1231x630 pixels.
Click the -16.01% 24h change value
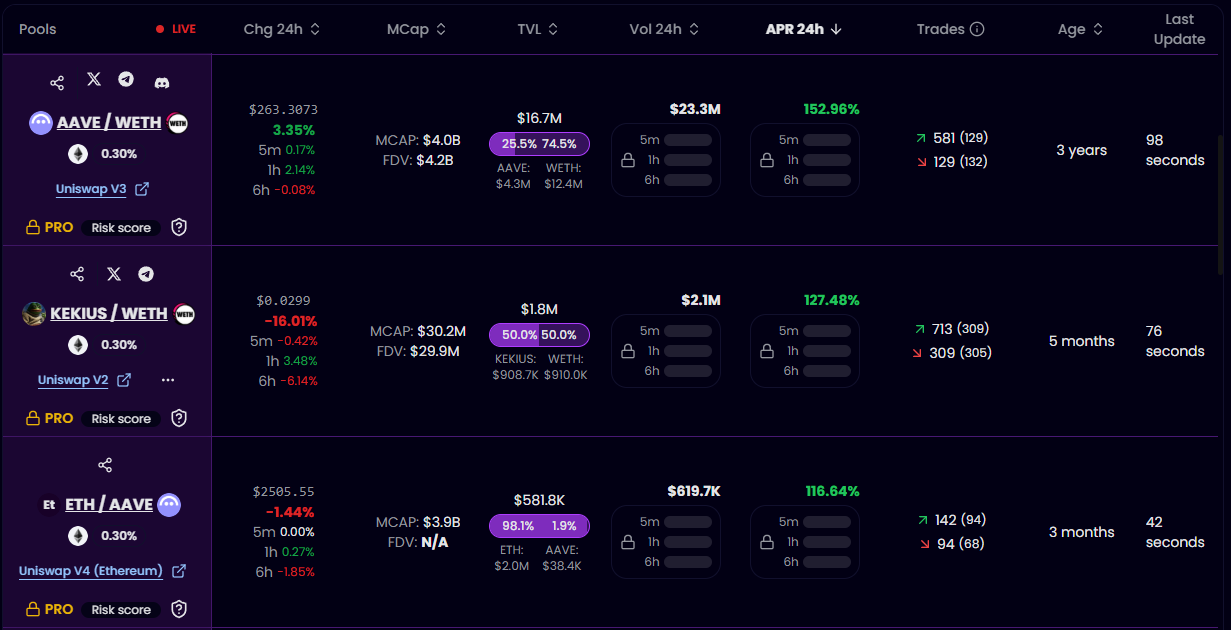(290, 321)
